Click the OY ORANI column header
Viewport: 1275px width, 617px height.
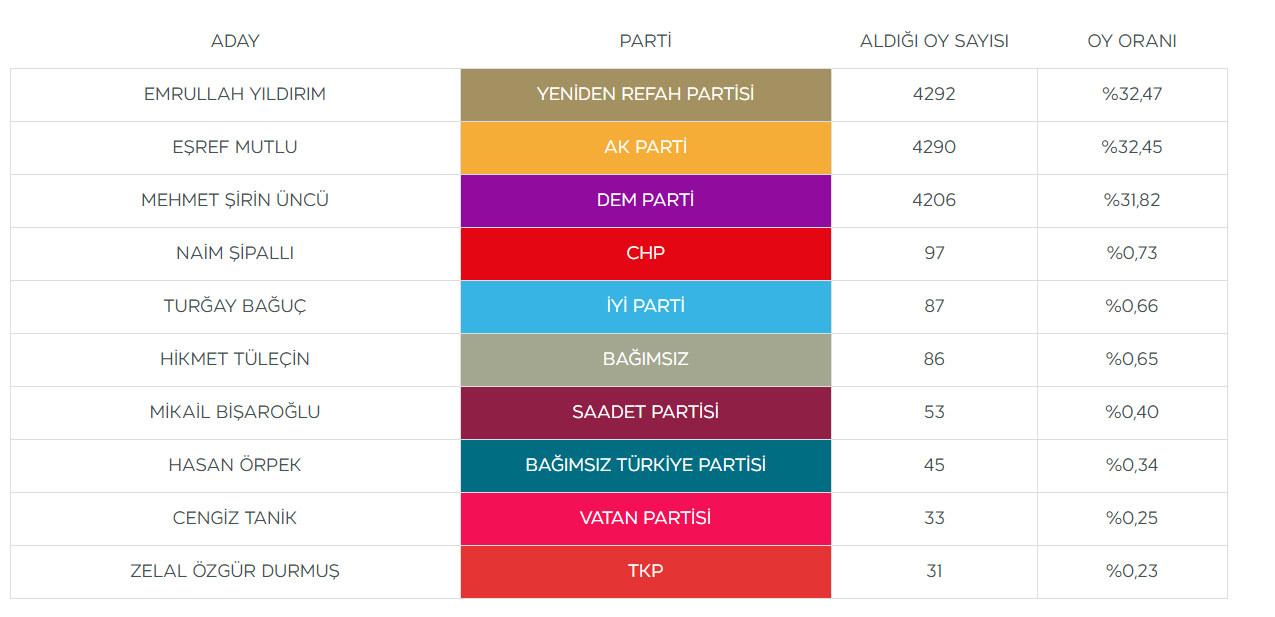click(x=1132, y=41)
